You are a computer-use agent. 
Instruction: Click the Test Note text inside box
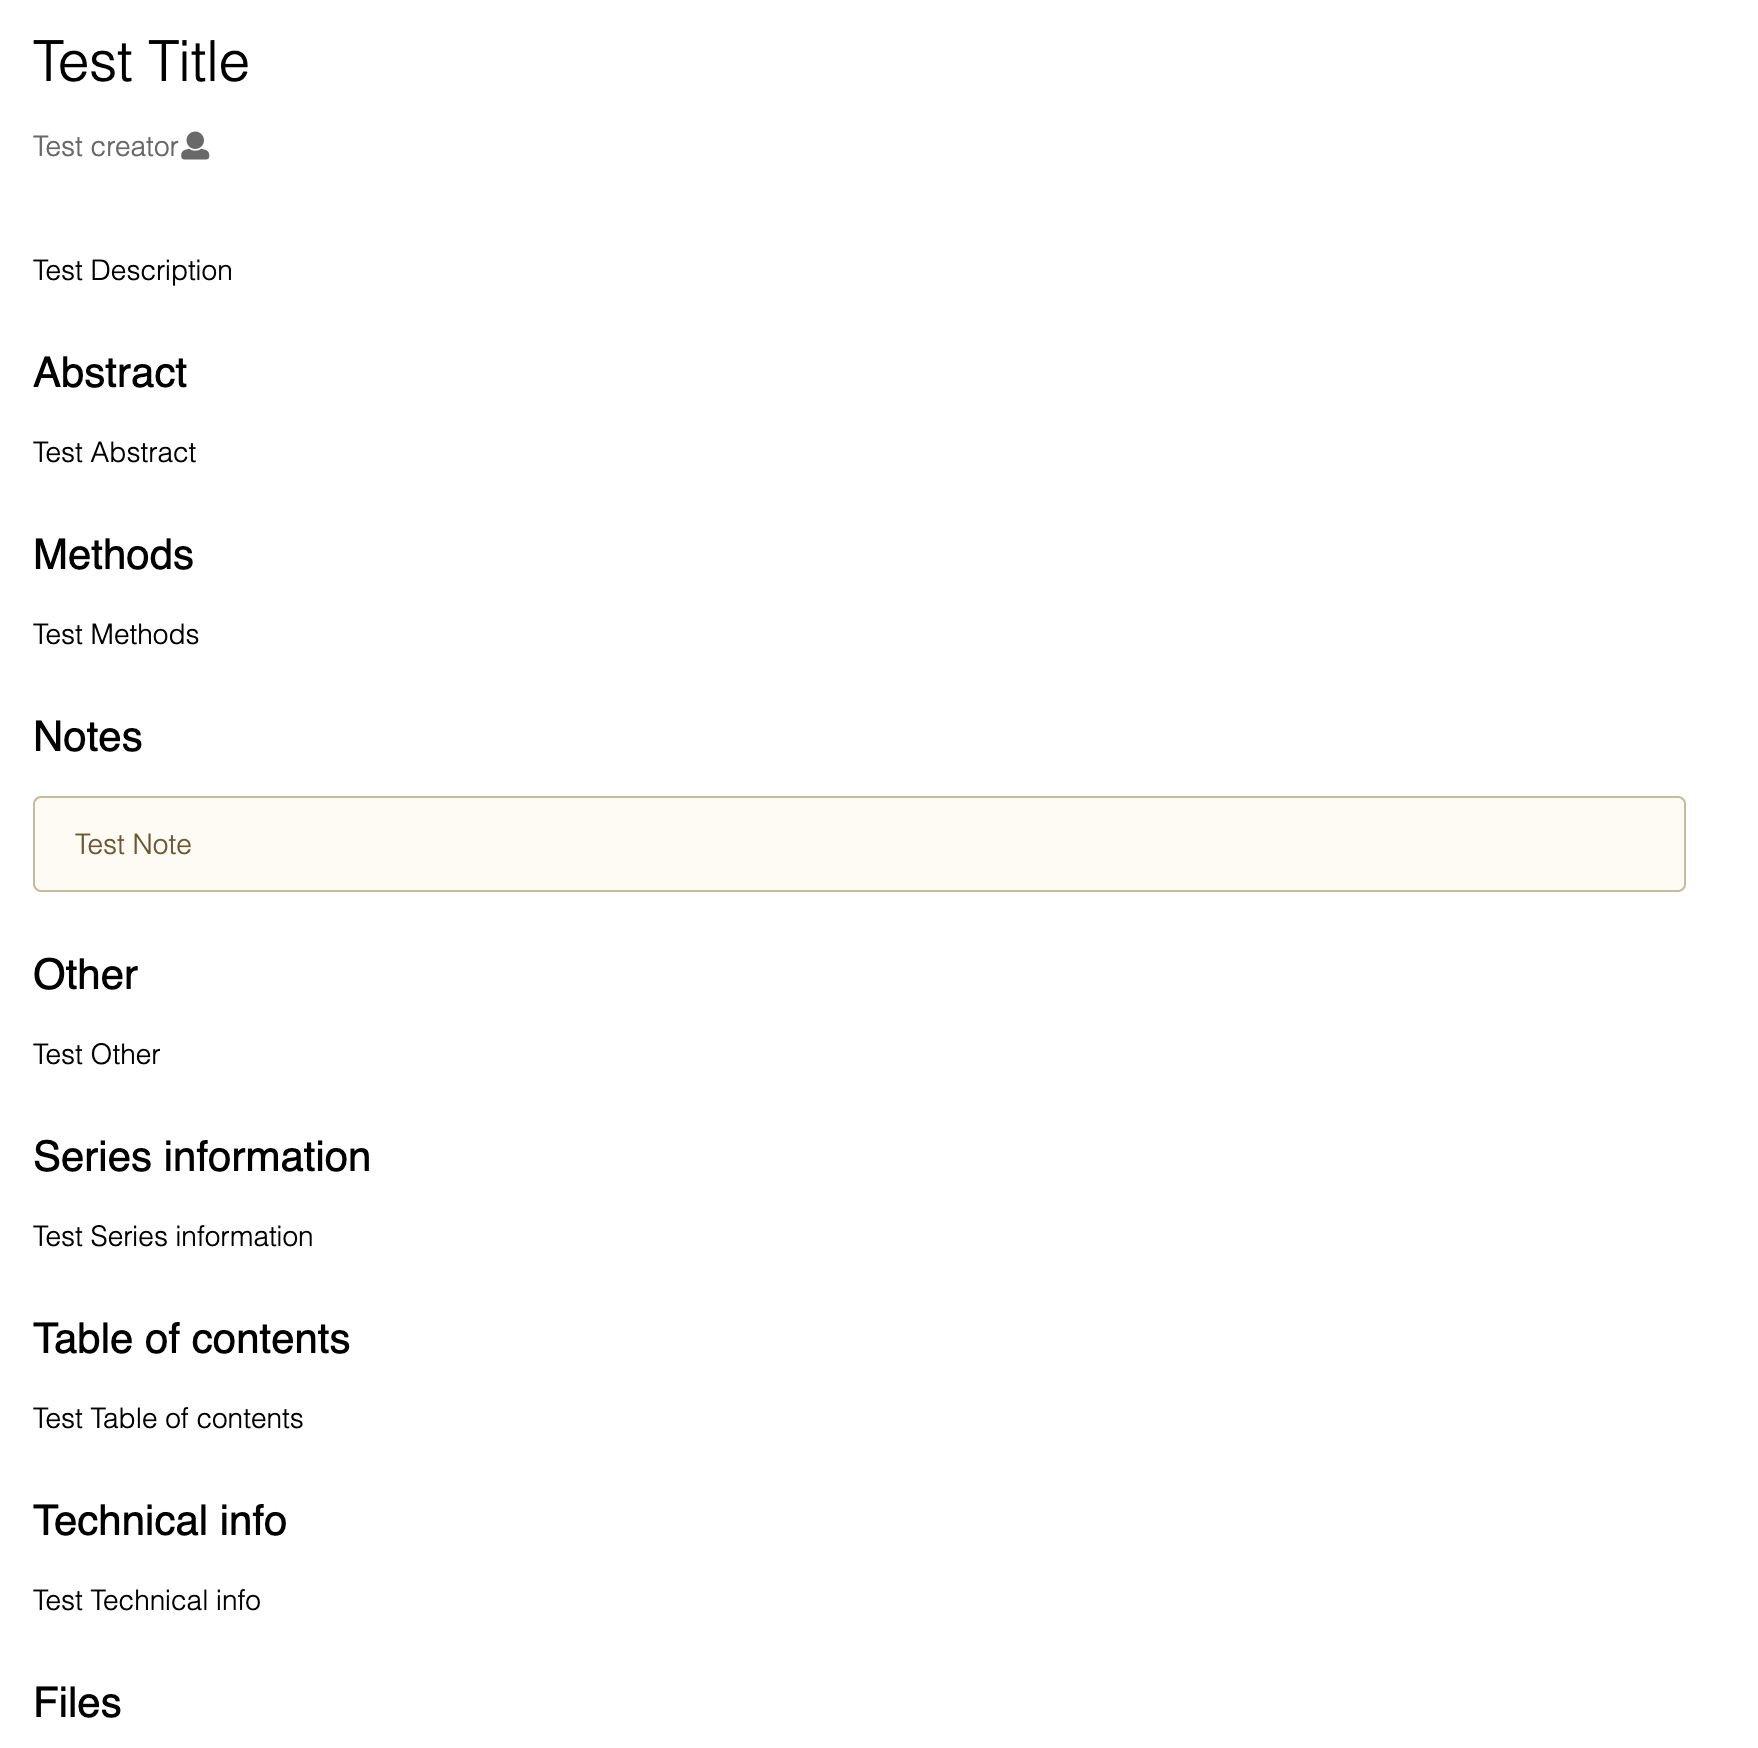click(x=133, y=845)
